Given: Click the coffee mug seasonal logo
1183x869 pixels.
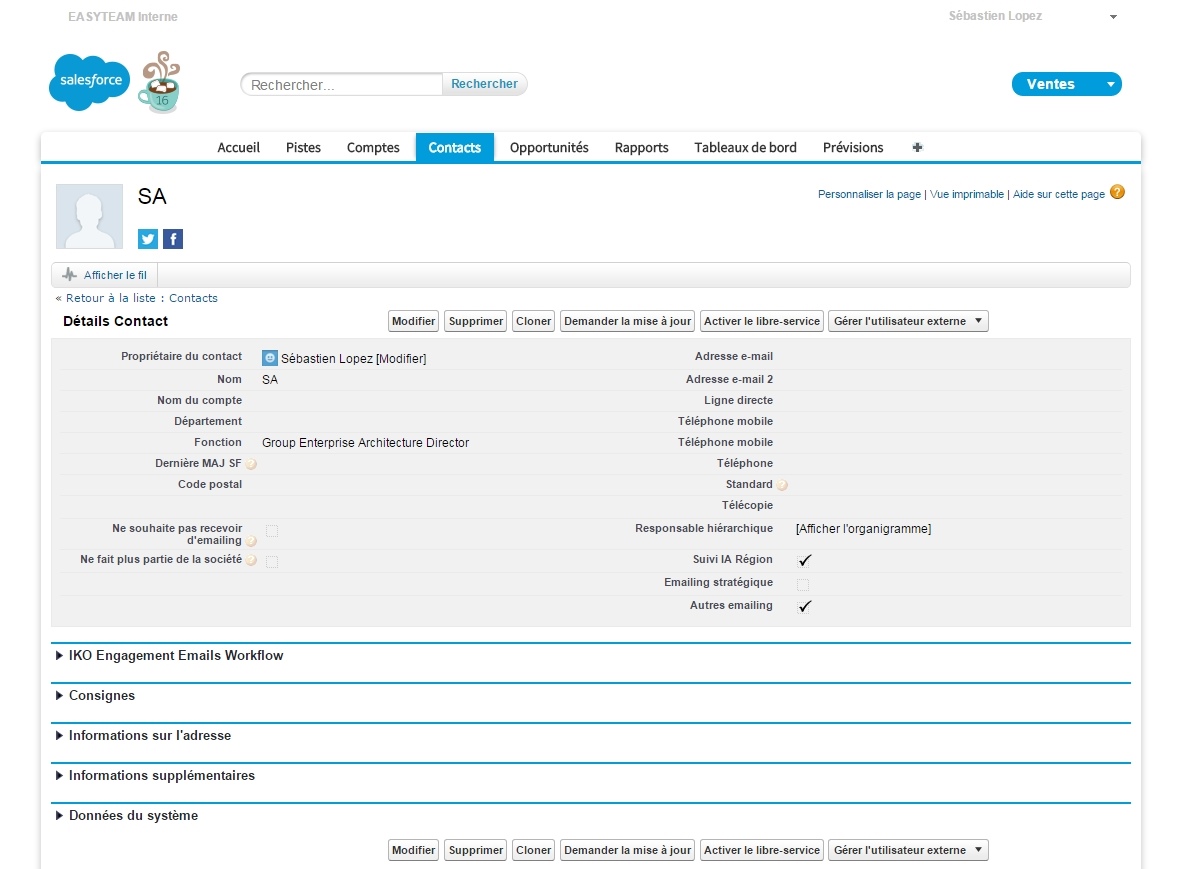Looking at the screenshot, I should (159, 82).
